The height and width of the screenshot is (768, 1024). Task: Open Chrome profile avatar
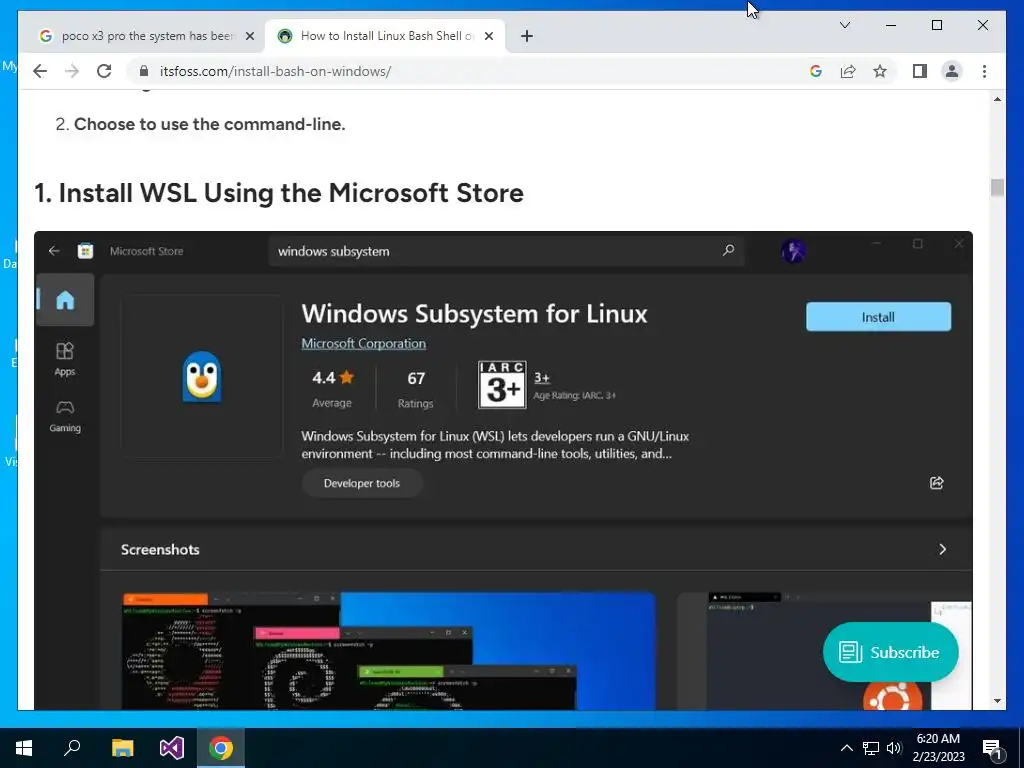pyautogui.click(x=952, y=71)
